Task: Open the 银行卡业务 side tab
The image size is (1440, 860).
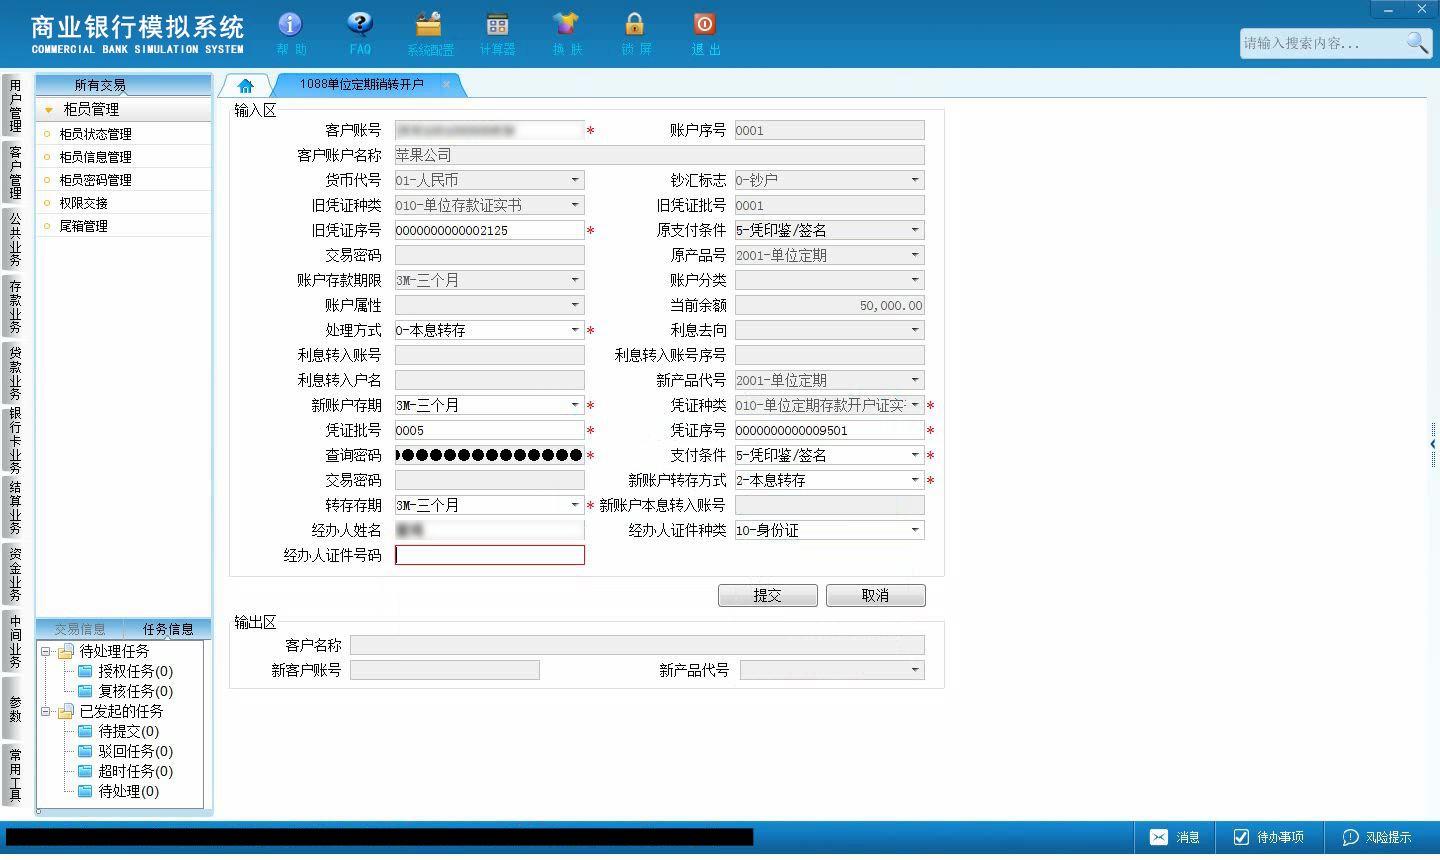Action: tap(15, 440)
